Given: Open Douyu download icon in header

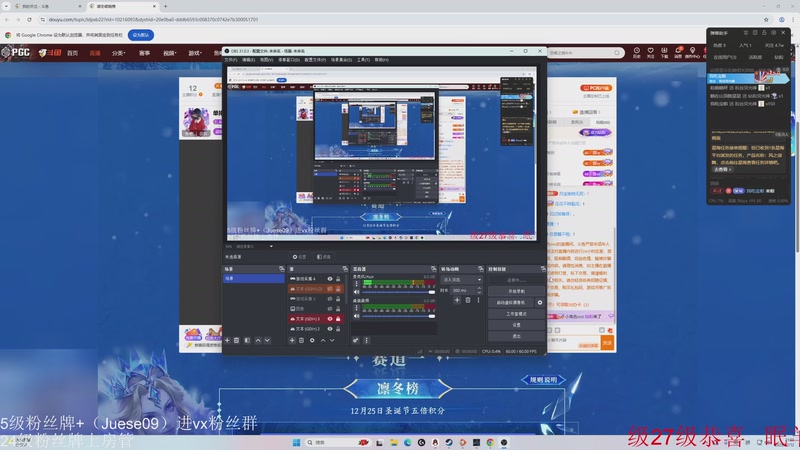Looking at the screenshot, I should tap(664, 51).
